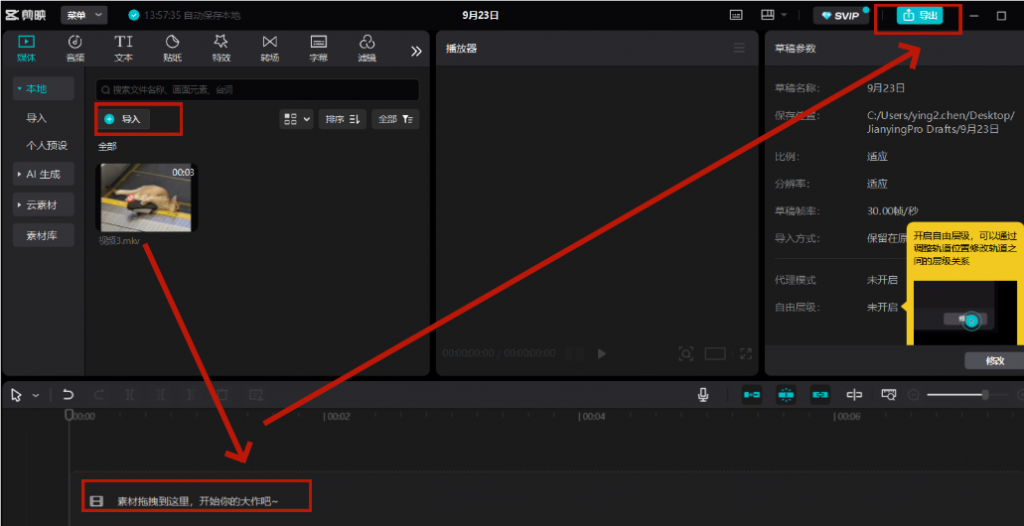Open the keyboard shortcuts icon in title bar
The height and width of the screenshot is (526, 1024).
(x=736, y=16)
